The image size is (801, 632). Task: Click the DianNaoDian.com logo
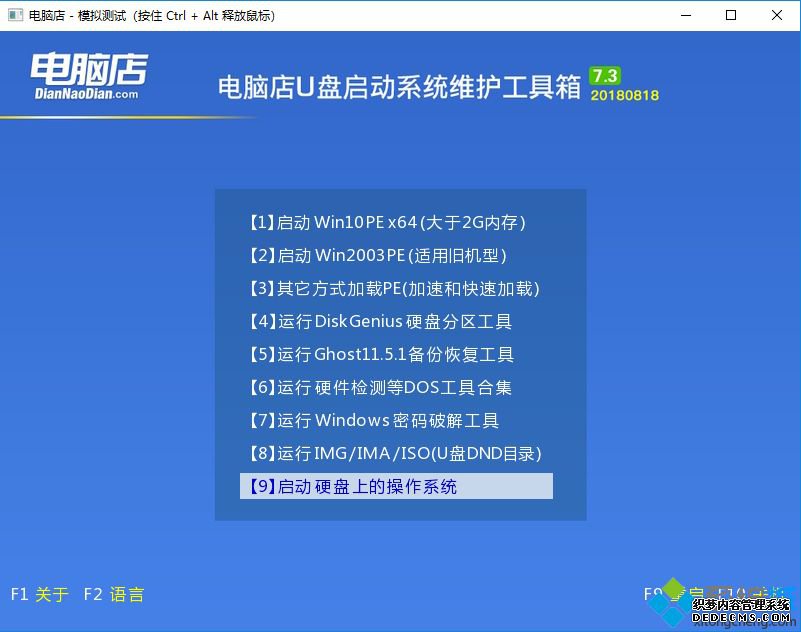[x=89, y=76]
